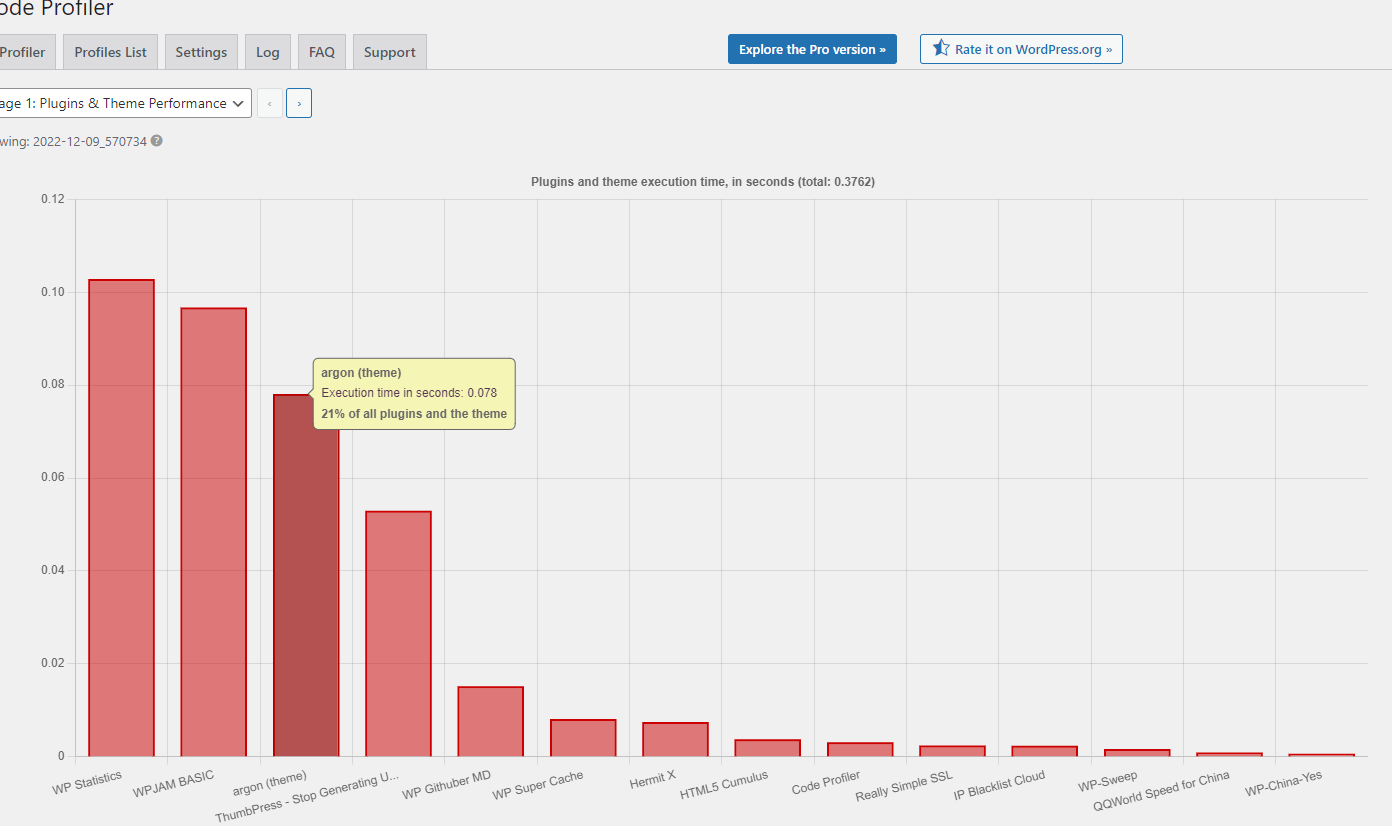This screenshot has width=1392, height=826.
Task: Open the Log tab
Action: click(267, 52)
